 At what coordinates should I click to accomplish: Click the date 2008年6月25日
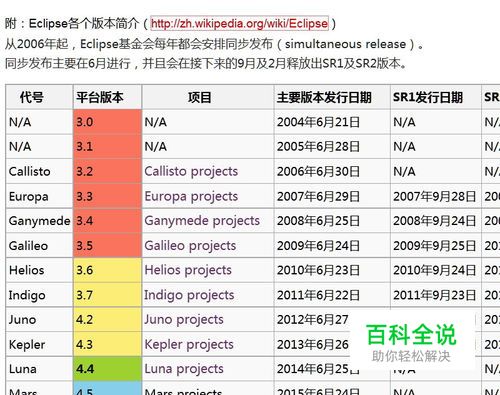318,221
